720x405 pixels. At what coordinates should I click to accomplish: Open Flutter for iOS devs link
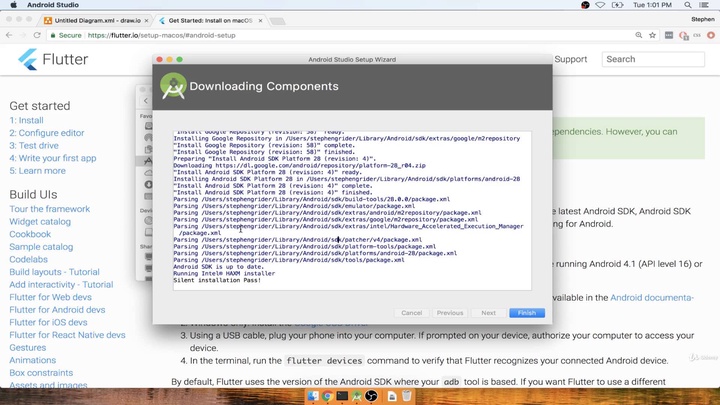click(x=48, y=322)
